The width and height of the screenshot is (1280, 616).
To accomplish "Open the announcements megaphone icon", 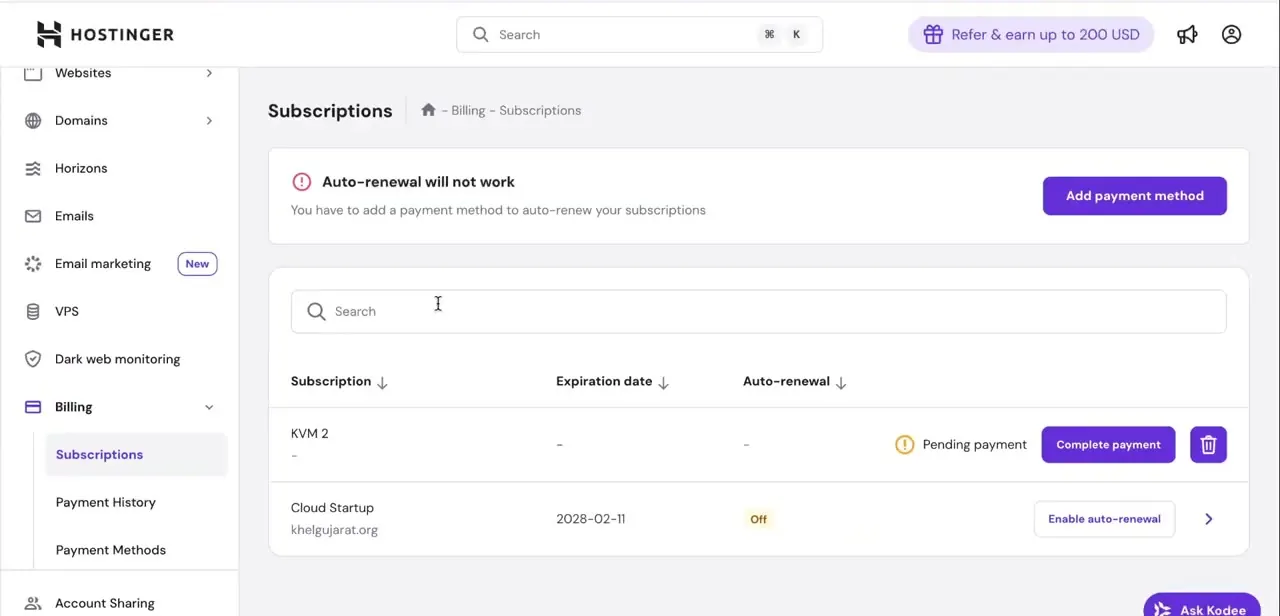I will pyautogui.click(x=1187, y=35).
